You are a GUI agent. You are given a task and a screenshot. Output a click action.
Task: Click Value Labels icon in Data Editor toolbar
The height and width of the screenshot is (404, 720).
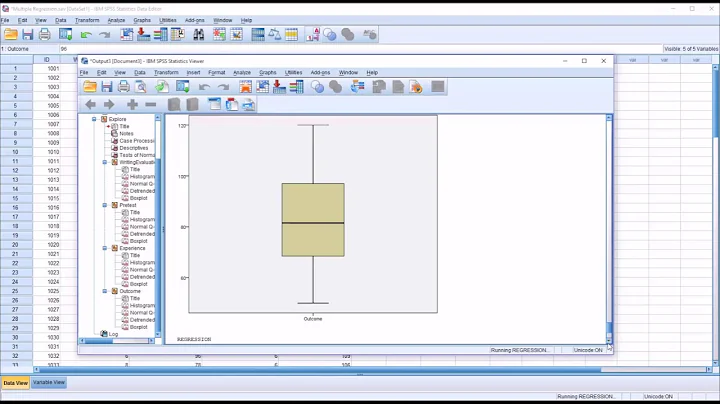coord(313,34)
